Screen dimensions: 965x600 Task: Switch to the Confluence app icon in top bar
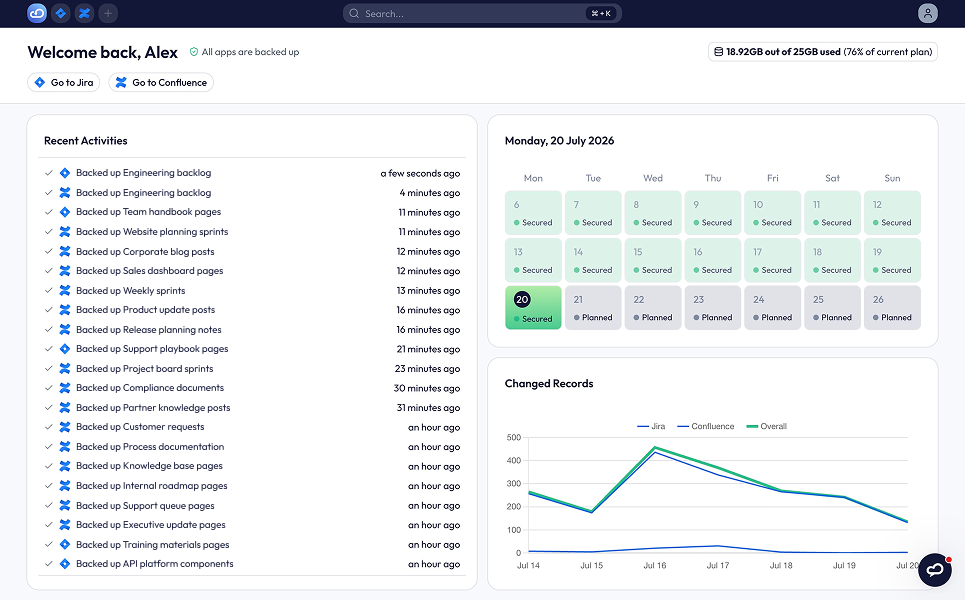pyautogui.click(x=84, y=13)
